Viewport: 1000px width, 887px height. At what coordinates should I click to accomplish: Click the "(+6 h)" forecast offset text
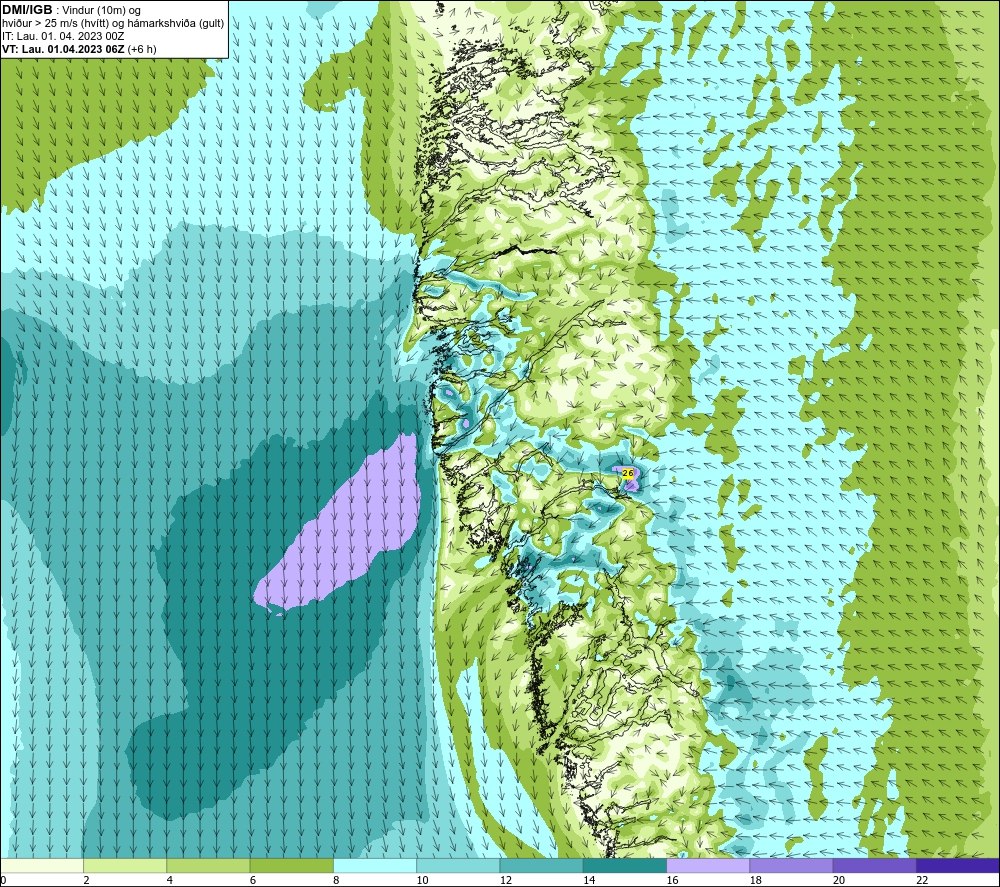click(x=142, y=49)
